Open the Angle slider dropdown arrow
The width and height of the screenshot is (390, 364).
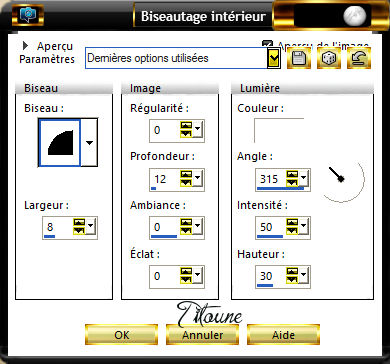[303, 177]
